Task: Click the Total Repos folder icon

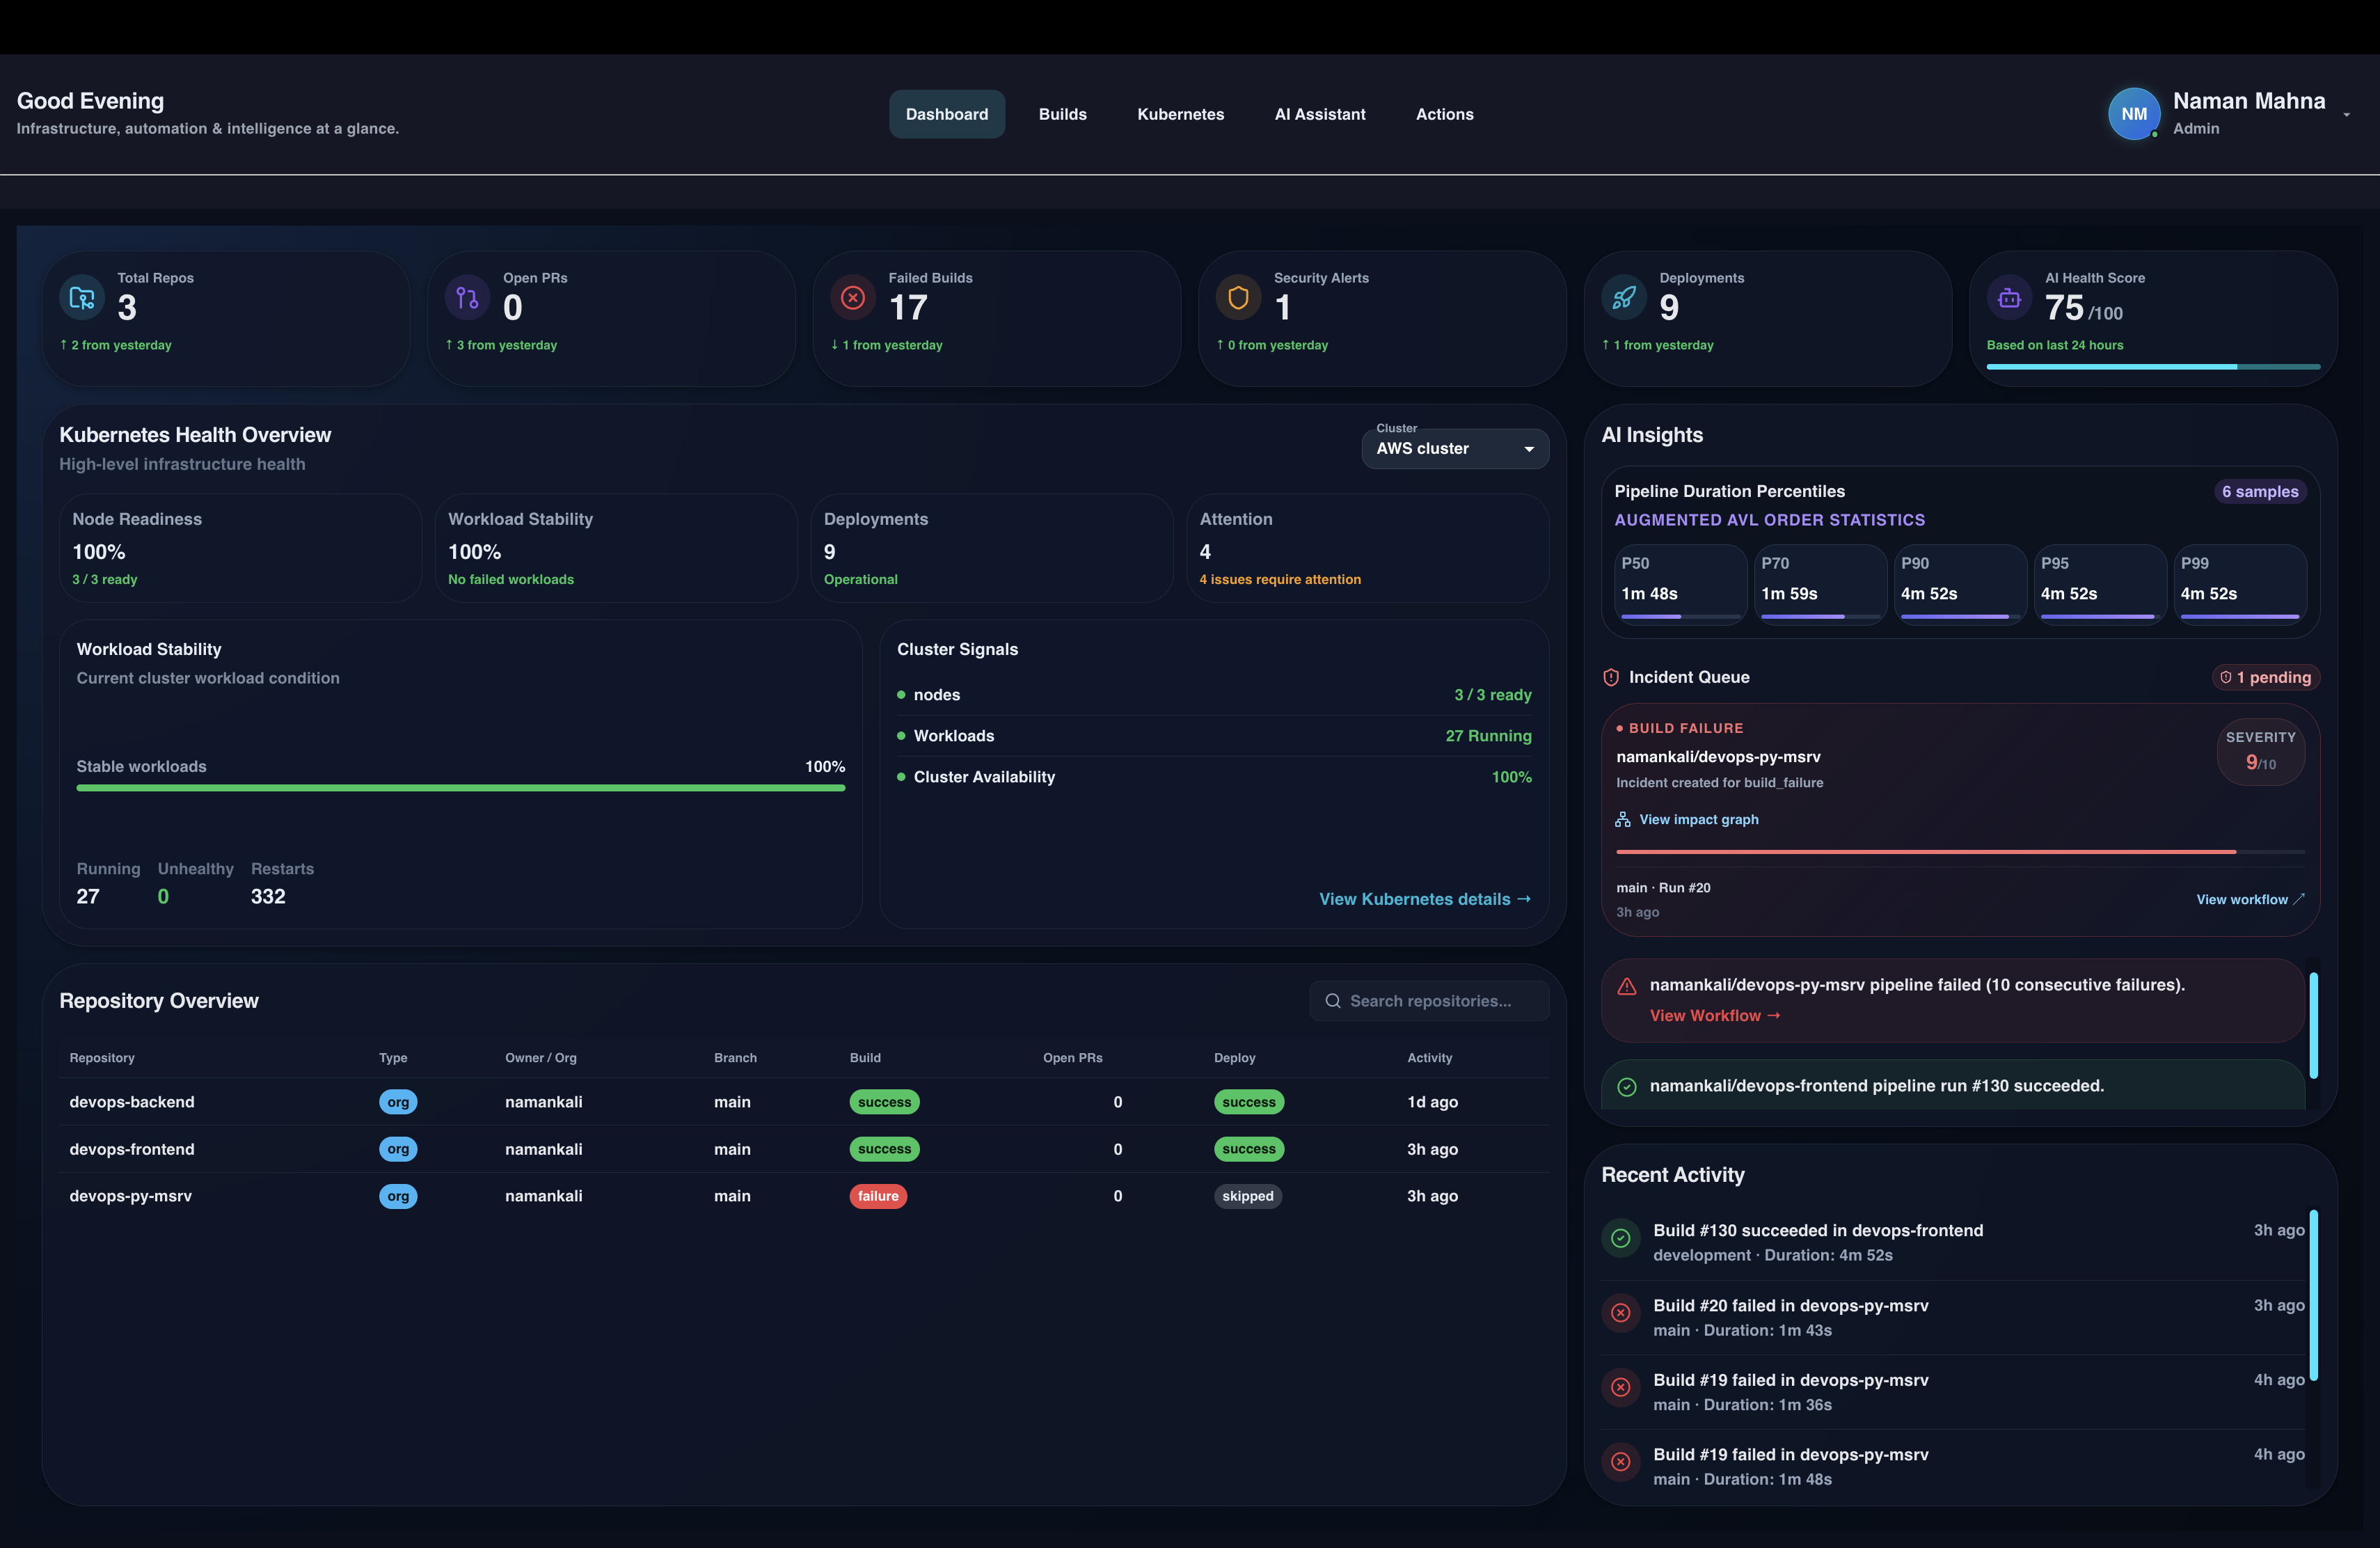Action: click(82, 298)
